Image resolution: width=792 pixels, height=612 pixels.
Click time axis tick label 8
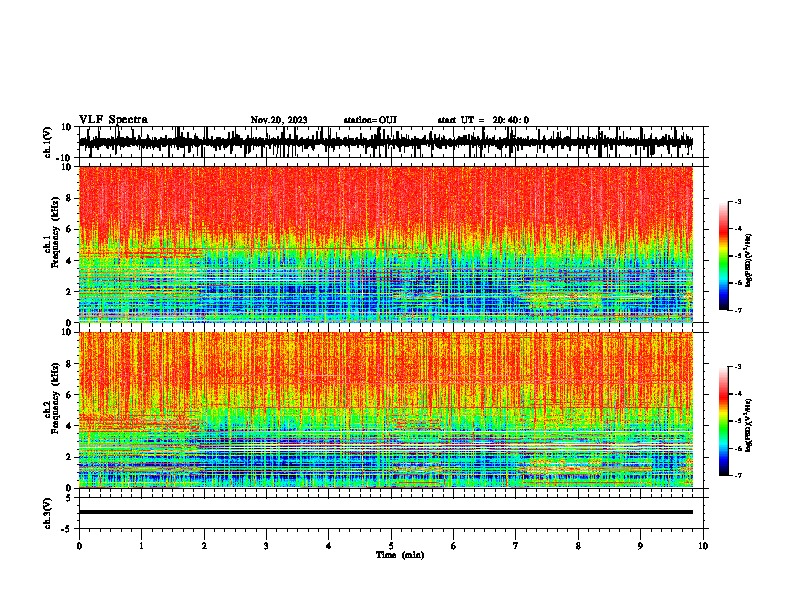pos(578,546)
